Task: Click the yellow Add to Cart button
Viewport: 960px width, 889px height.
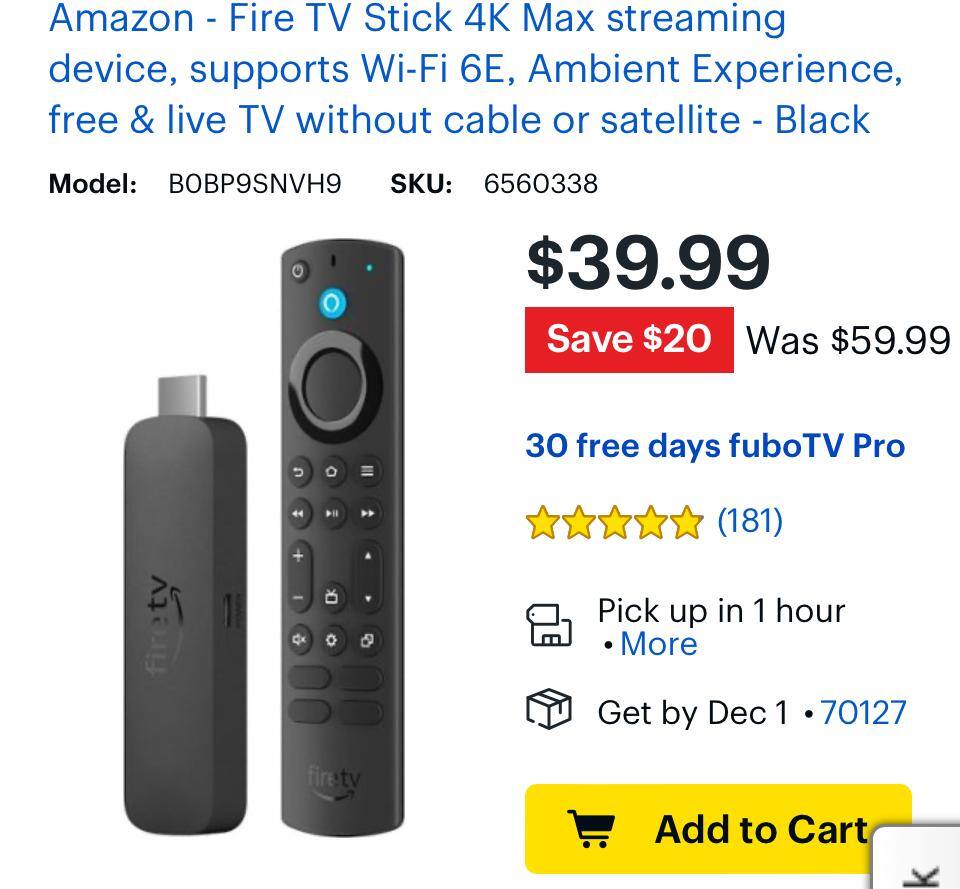Action: coord(718,828)
